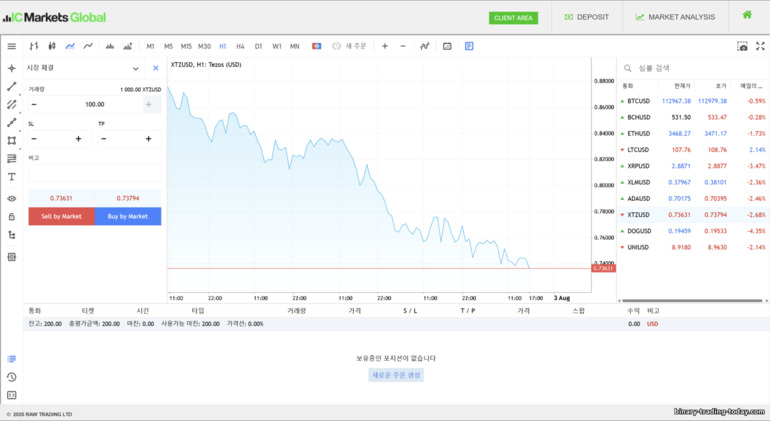The image size is (770, 421).
Task: Open the indicators list icon
Action: (425, 46)
